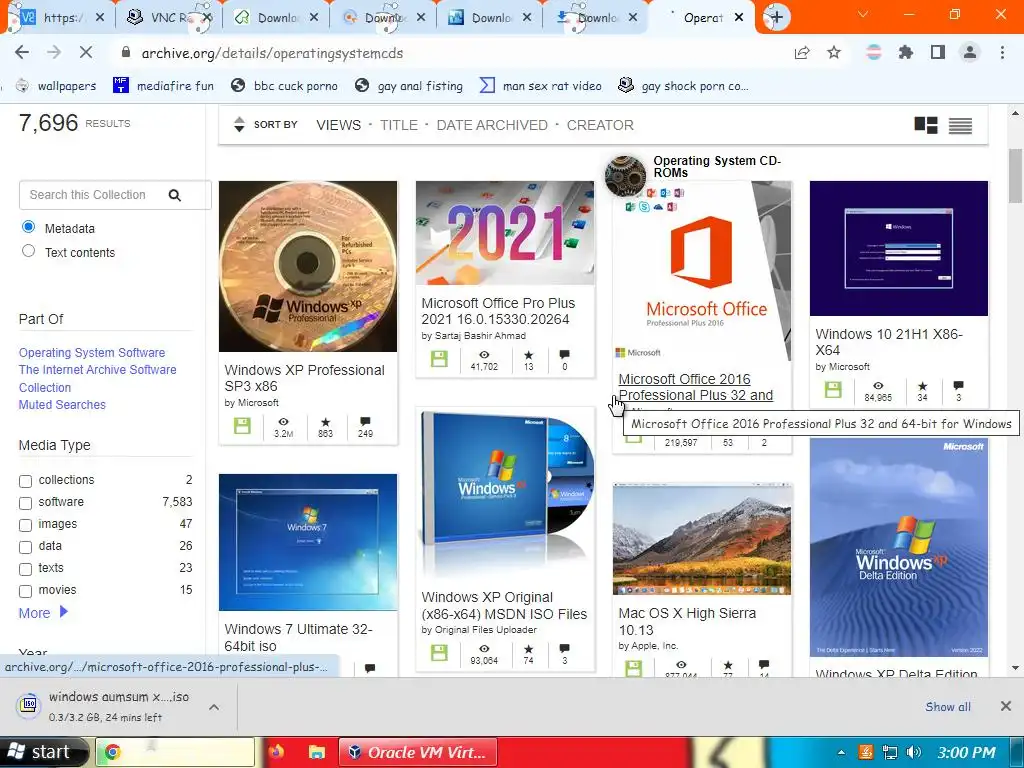
Task: Open Microsoft Office 2016 Professional Plus title link
Action: click(x=696, y=387)
